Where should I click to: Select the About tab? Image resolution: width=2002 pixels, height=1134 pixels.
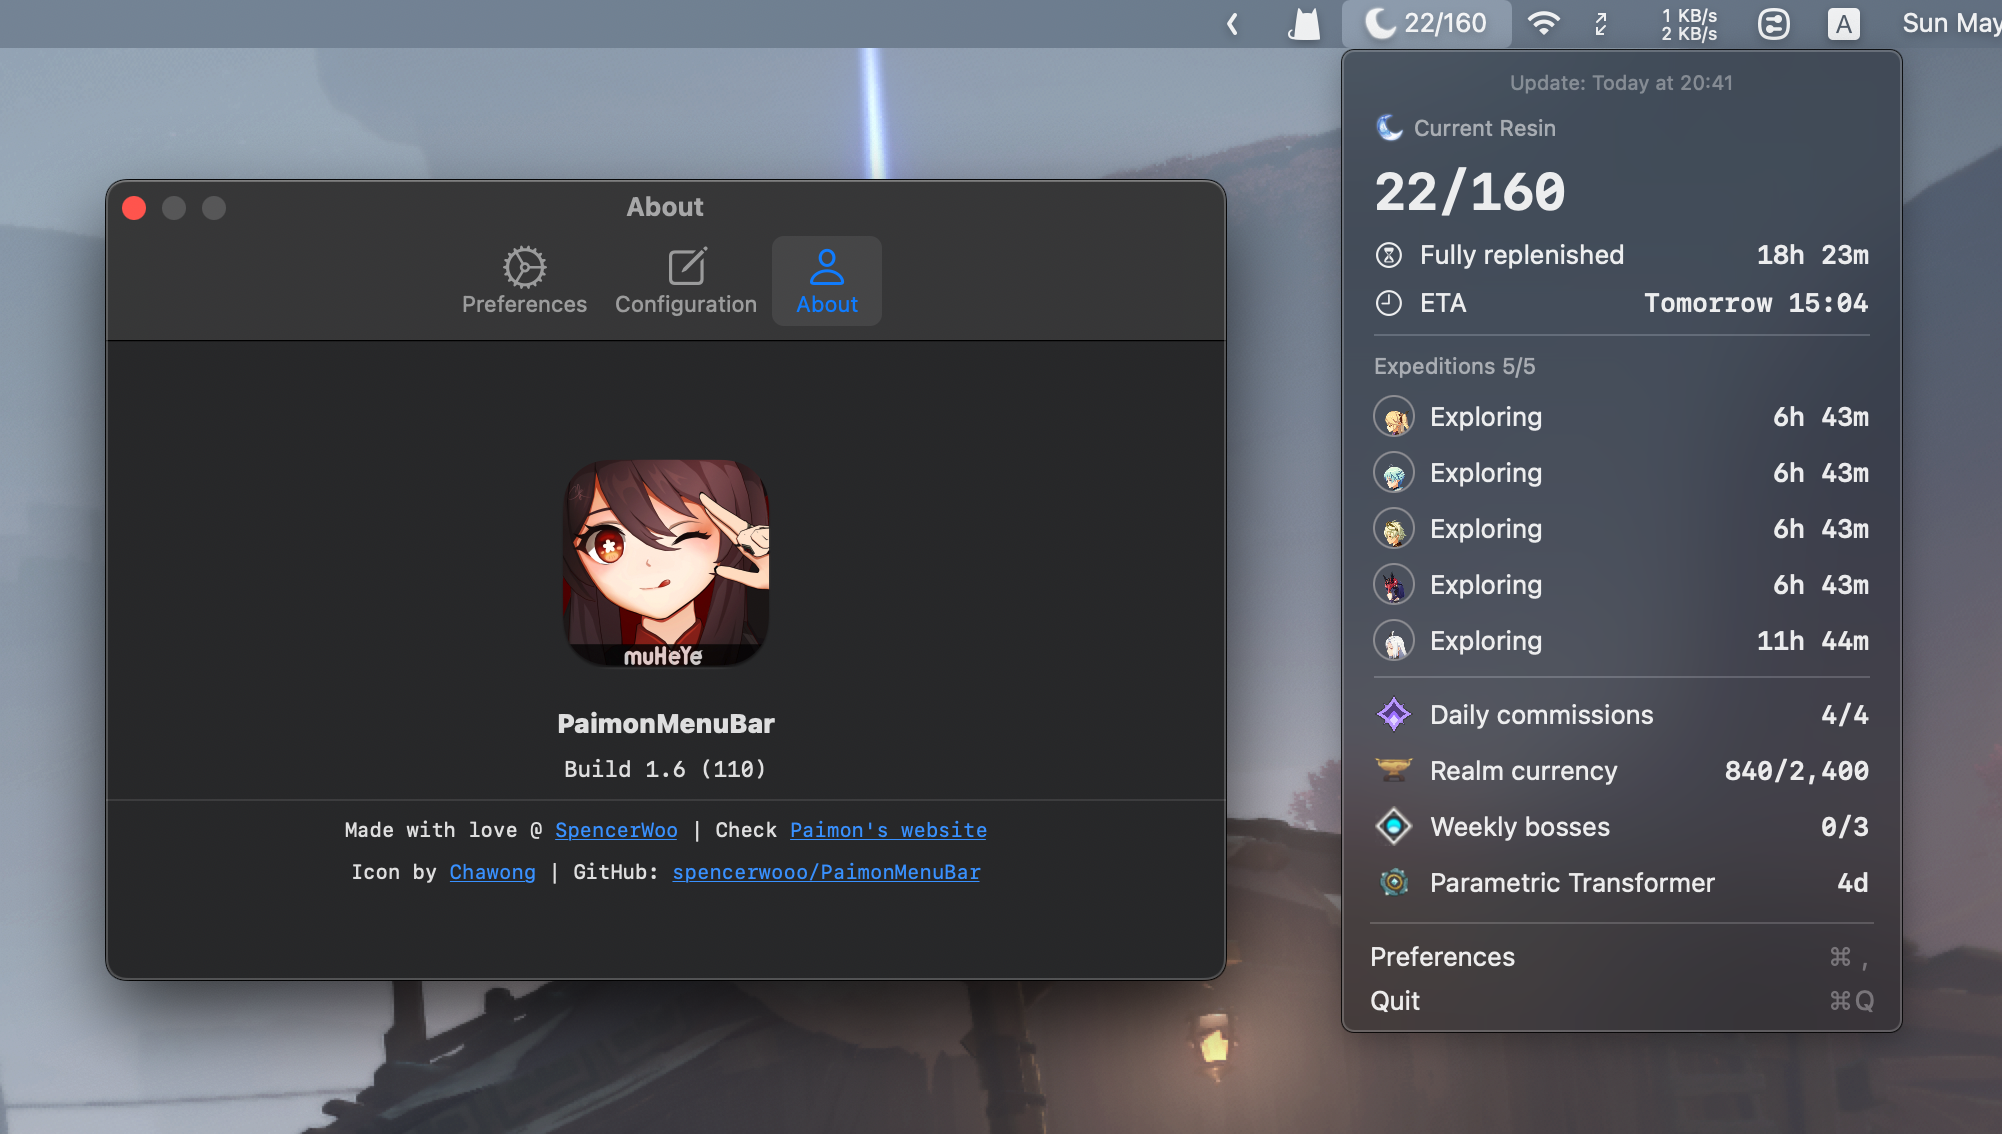[x=826, y=281]
